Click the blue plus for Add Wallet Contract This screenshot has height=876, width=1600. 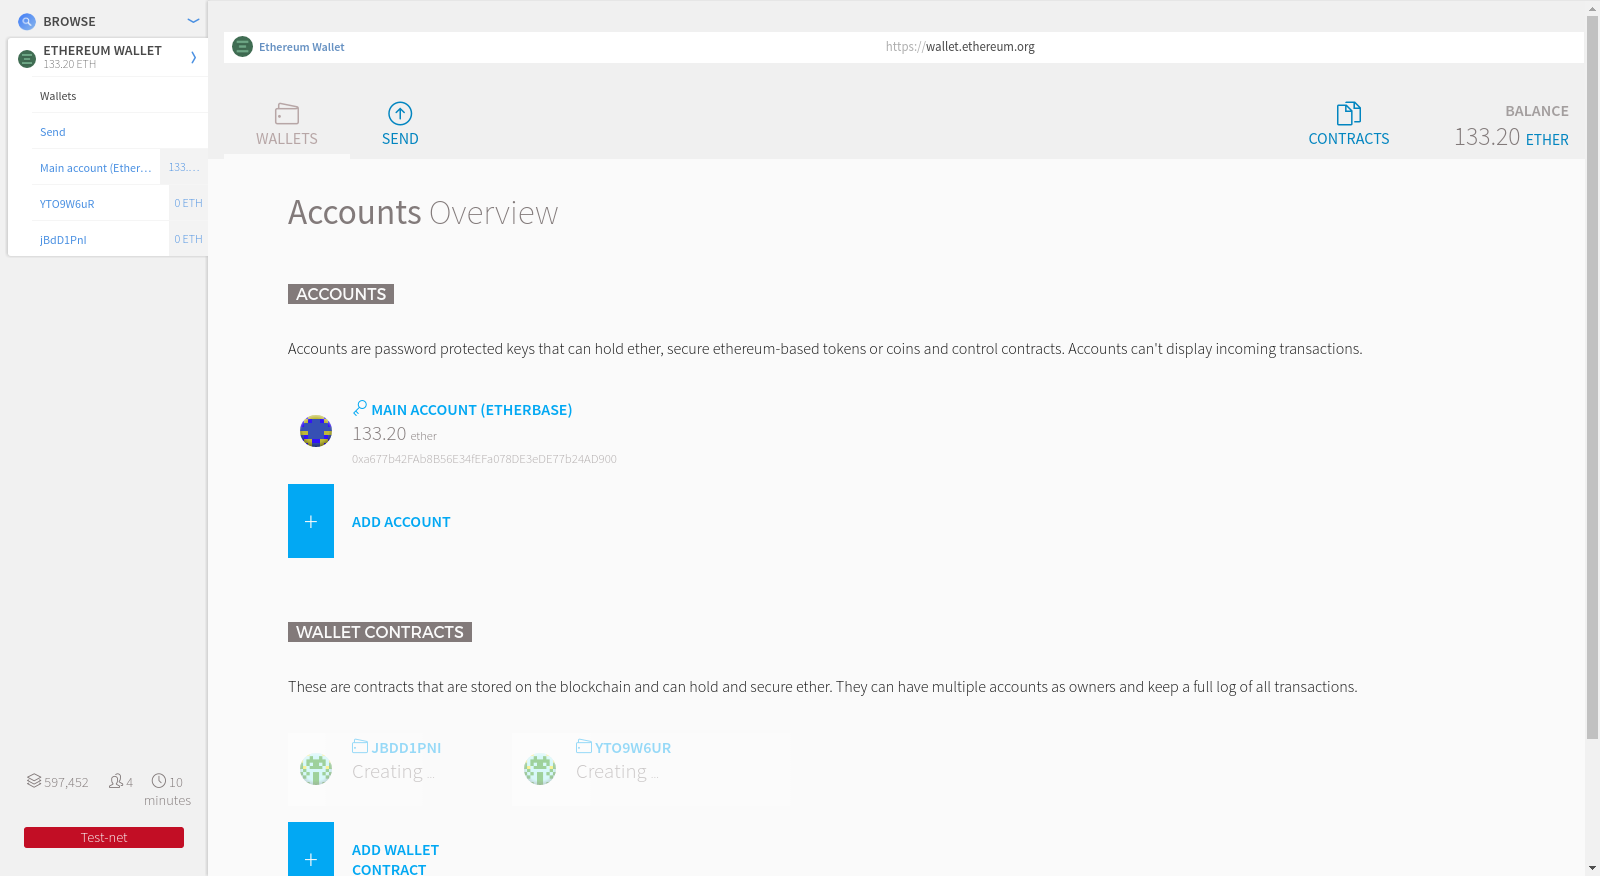point(311,849)
